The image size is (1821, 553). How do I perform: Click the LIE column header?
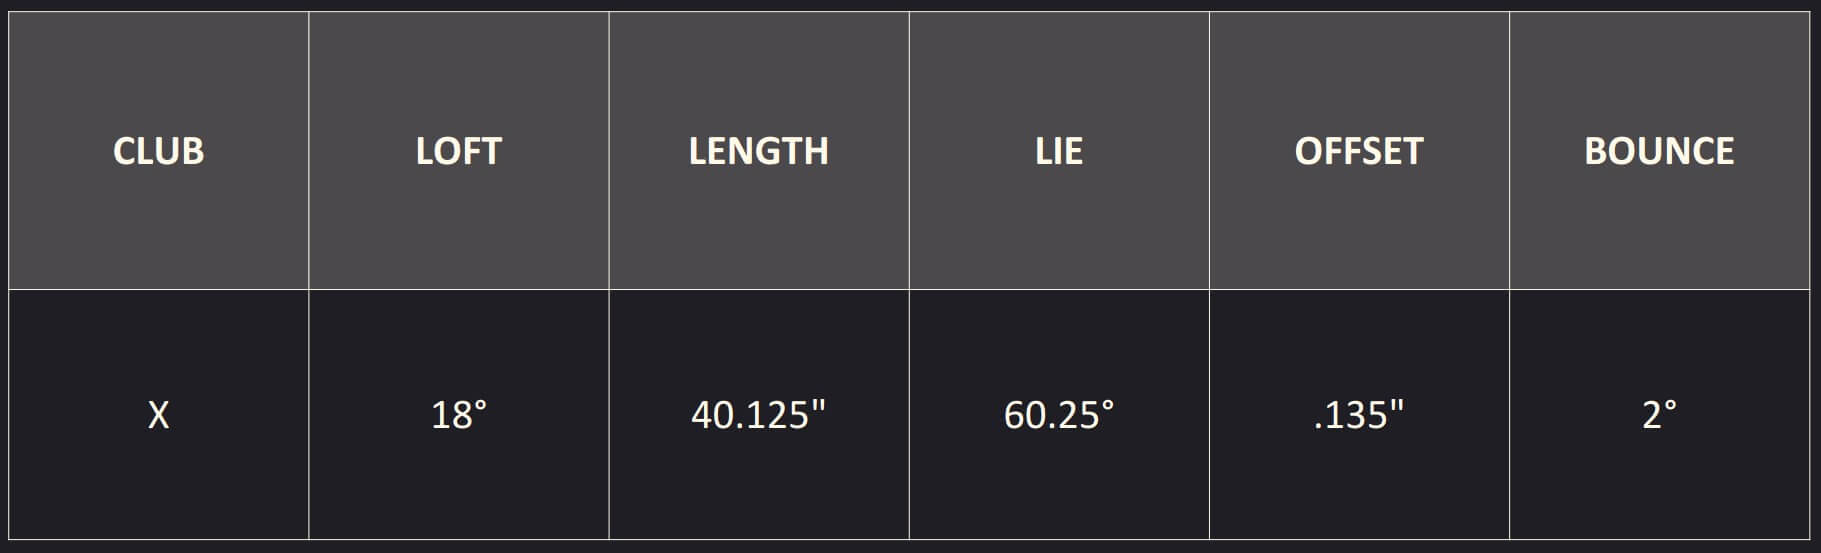coord(1059,151)
